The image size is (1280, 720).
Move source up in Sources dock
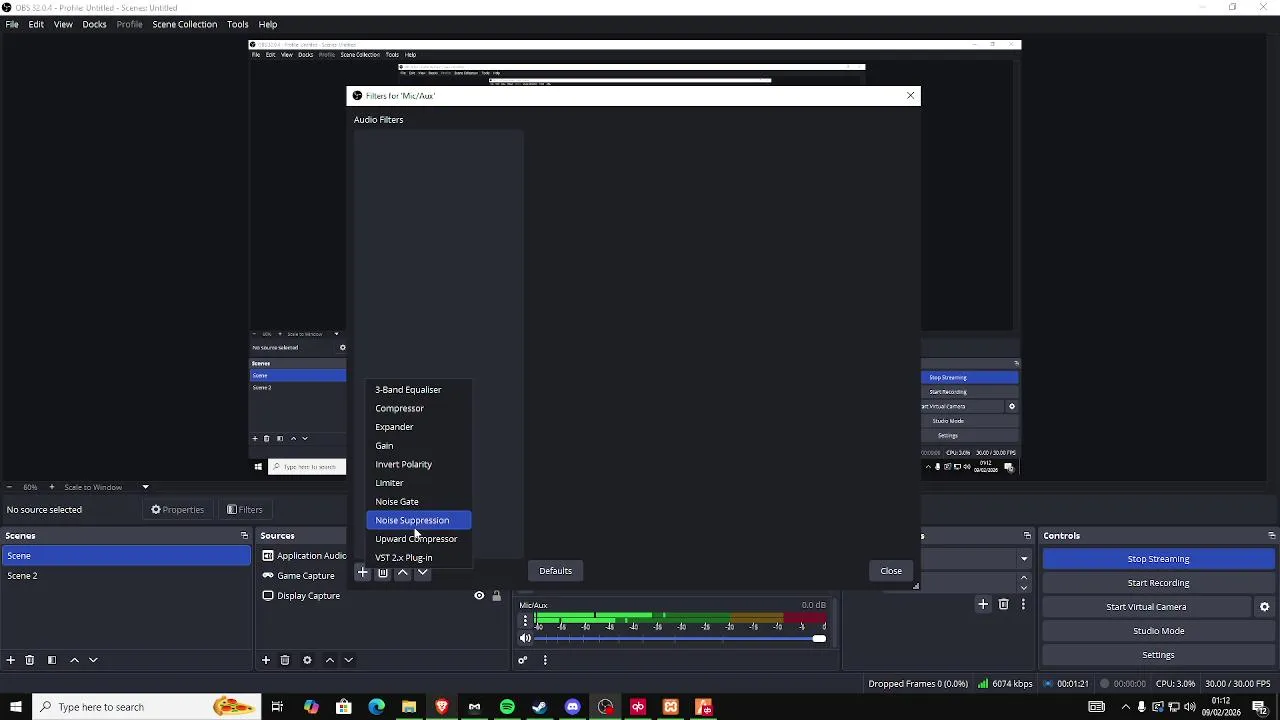pyautogui.click(x=329, y=660)
